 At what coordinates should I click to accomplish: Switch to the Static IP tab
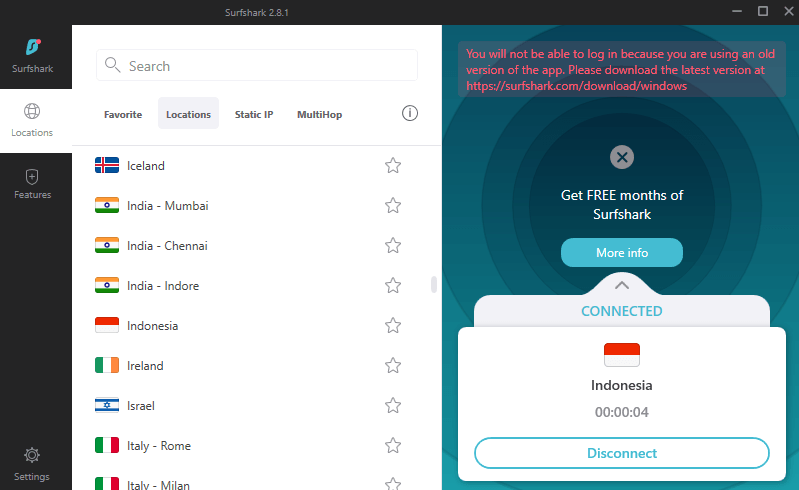click(254, 114)
